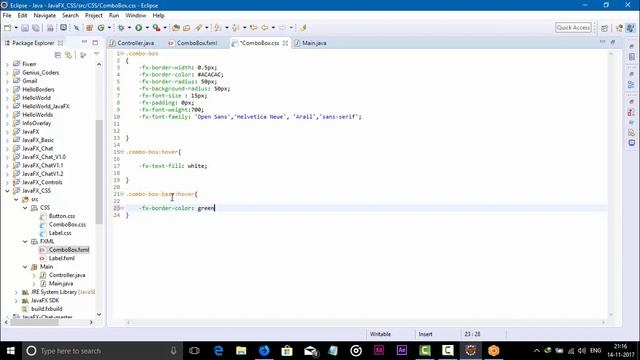
Task: Open Package Explorer view menu triangle
Action: tap(97, 54)
